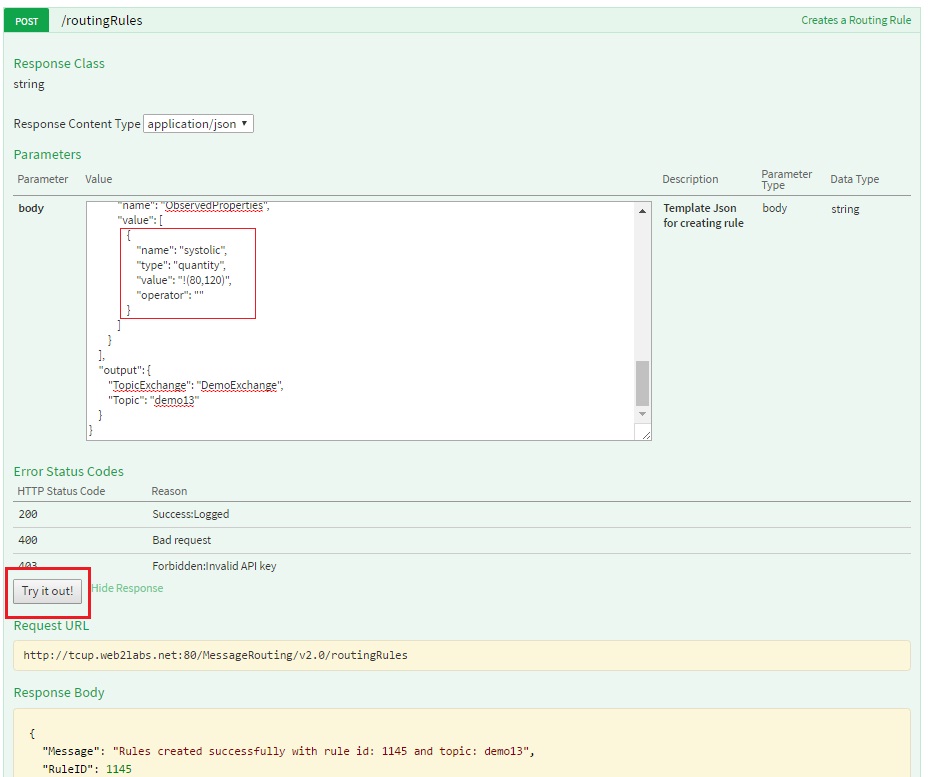
Task: Click the Forbidden:Invalid API key reason
Action: tap(214, 566)
